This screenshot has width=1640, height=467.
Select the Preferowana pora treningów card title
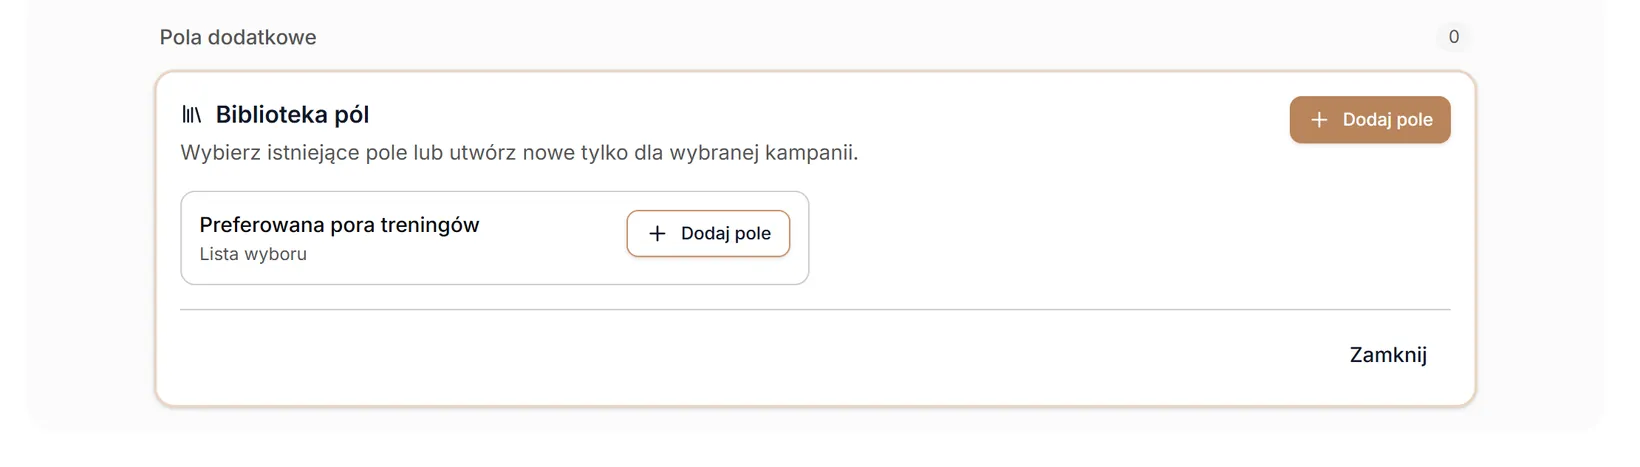[x=339, y=225]
